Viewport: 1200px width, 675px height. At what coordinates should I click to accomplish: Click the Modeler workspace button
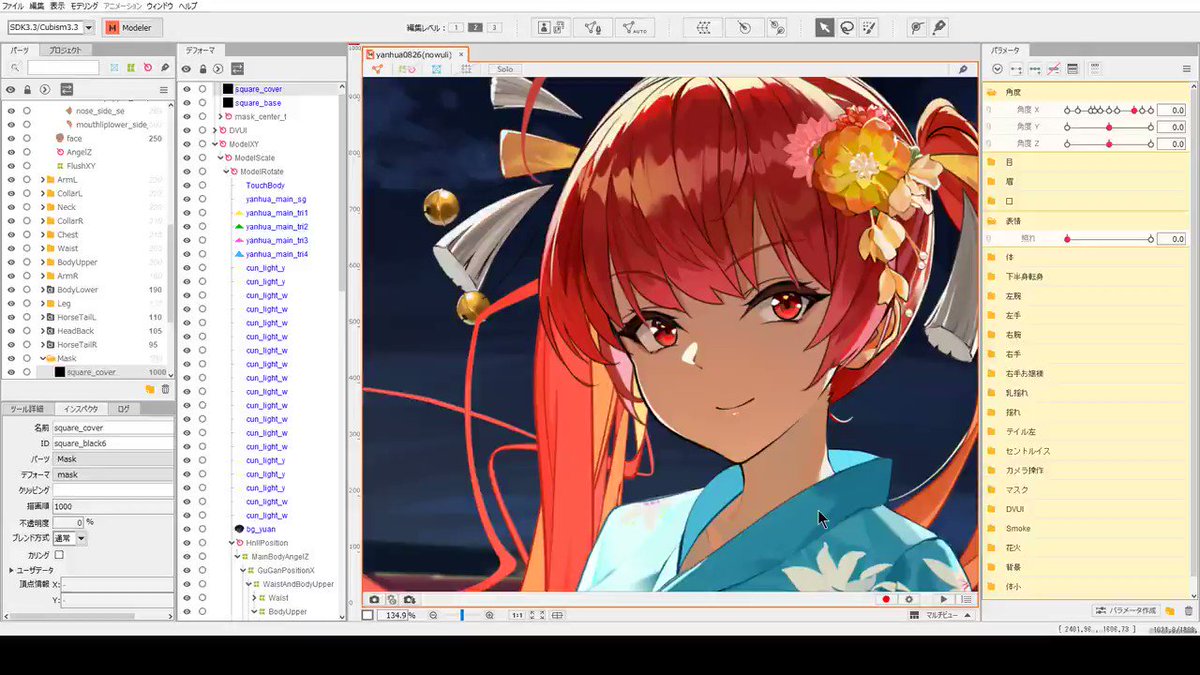point(132,28)
